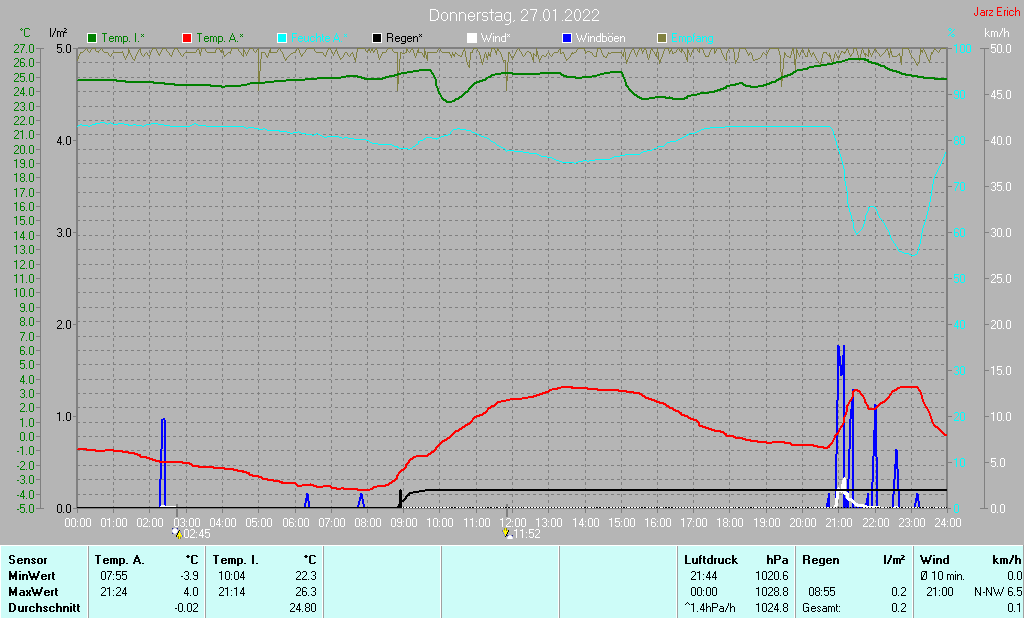Select the 'Temp. I.*' legend label
The height and width of the screenshot is (618, 1024).
click(x=123, y=39)
